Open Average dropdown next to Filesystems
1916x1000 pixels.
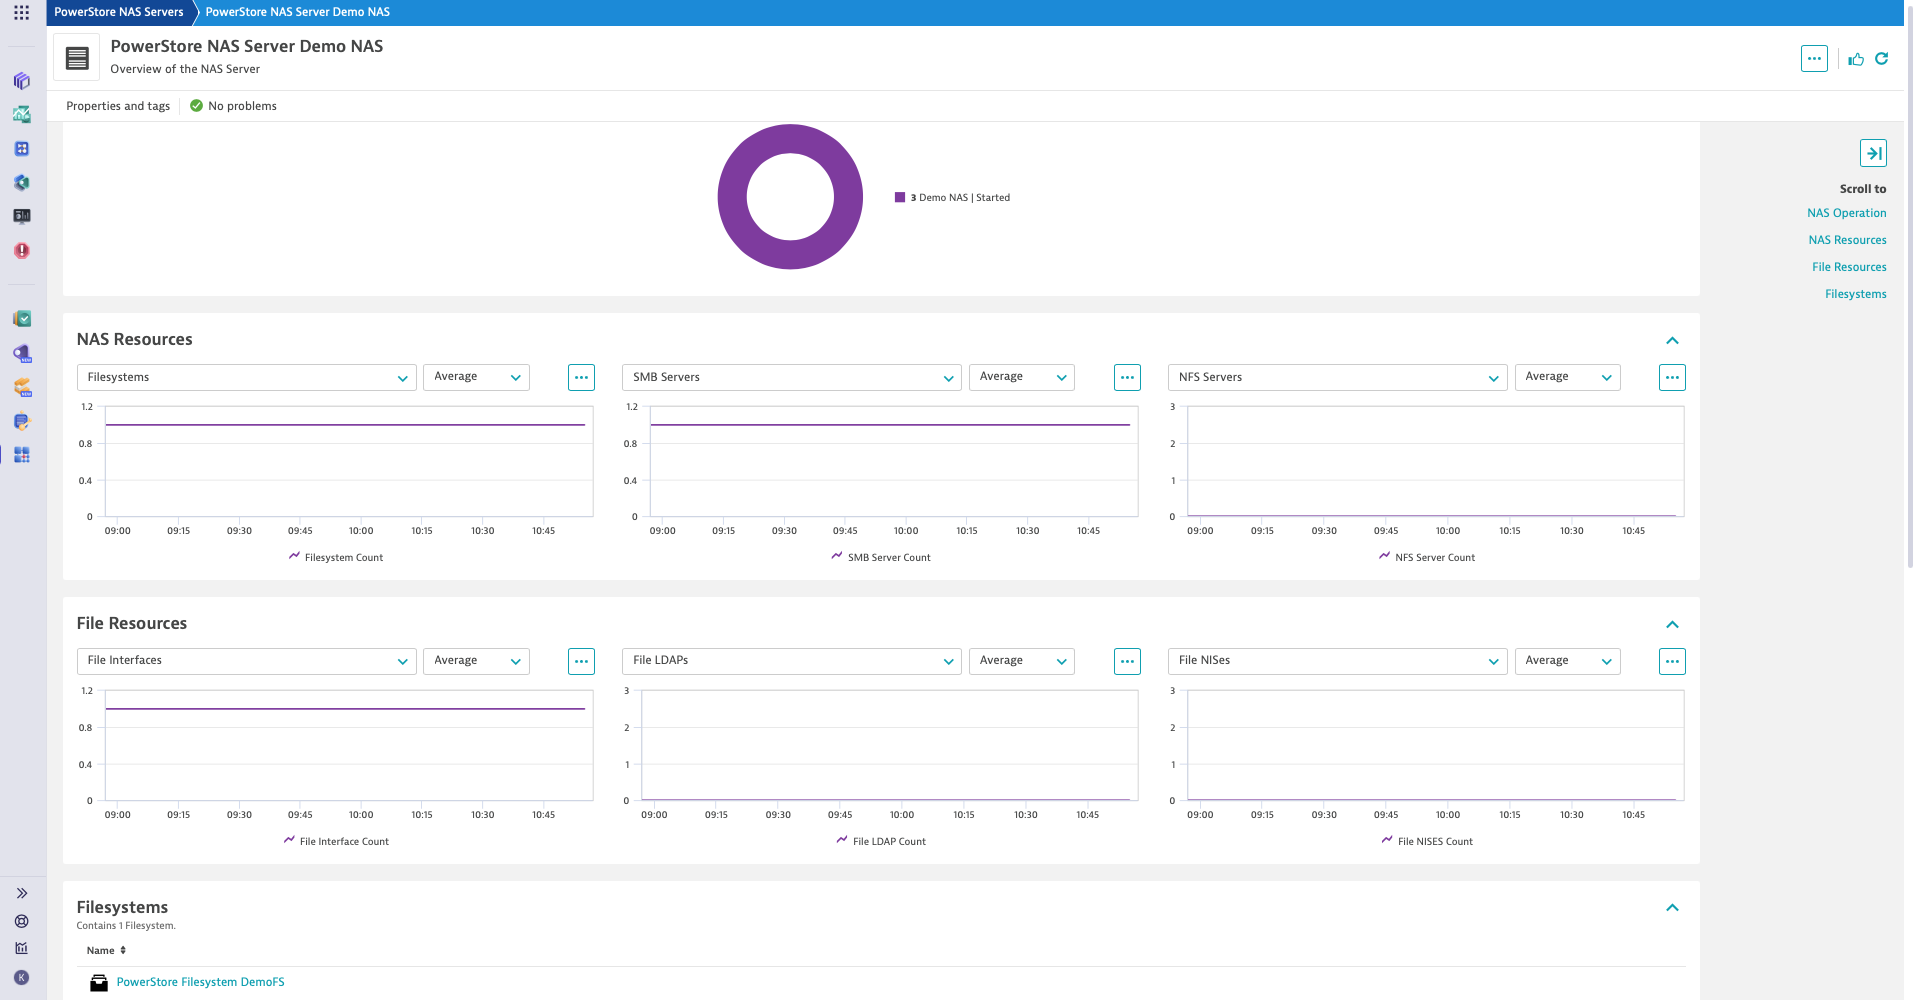pos(476,378)
